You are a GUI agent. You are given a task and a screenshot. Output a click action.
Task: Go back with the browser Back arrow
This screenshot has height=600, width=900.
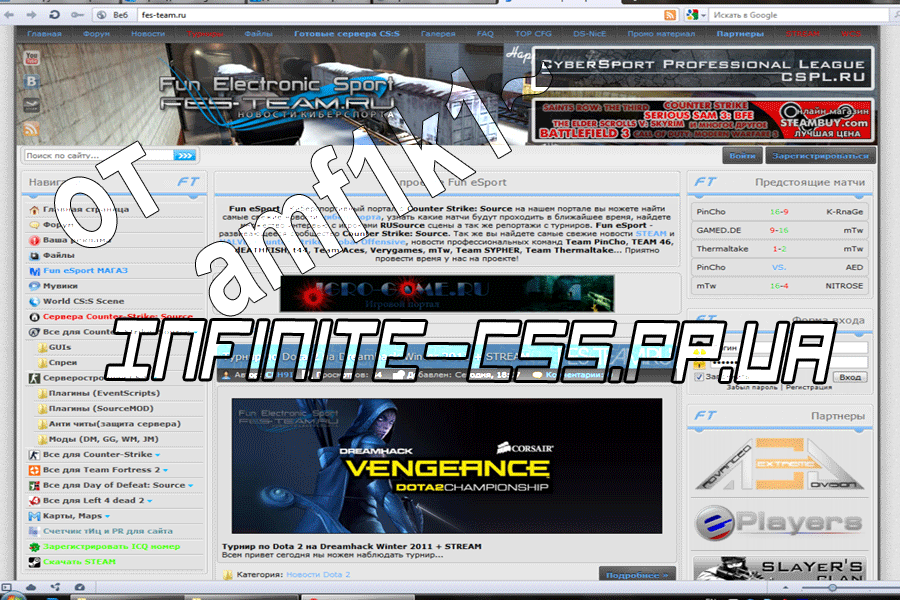pyautogui.click(x=9, y=15)
